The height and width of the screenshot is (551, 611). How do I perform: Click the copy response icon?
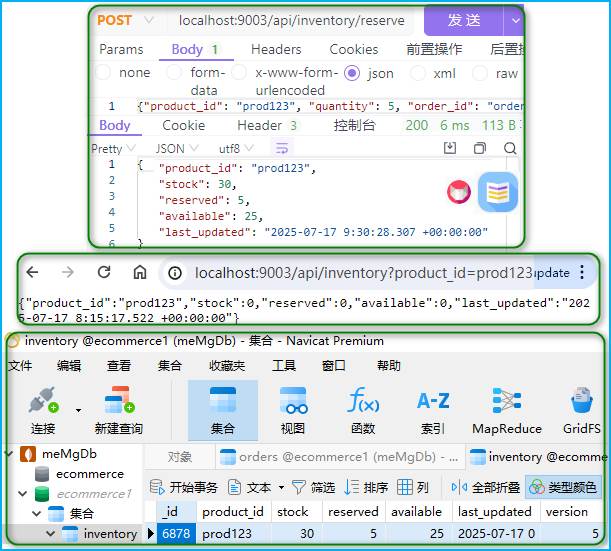click(480, 148)
